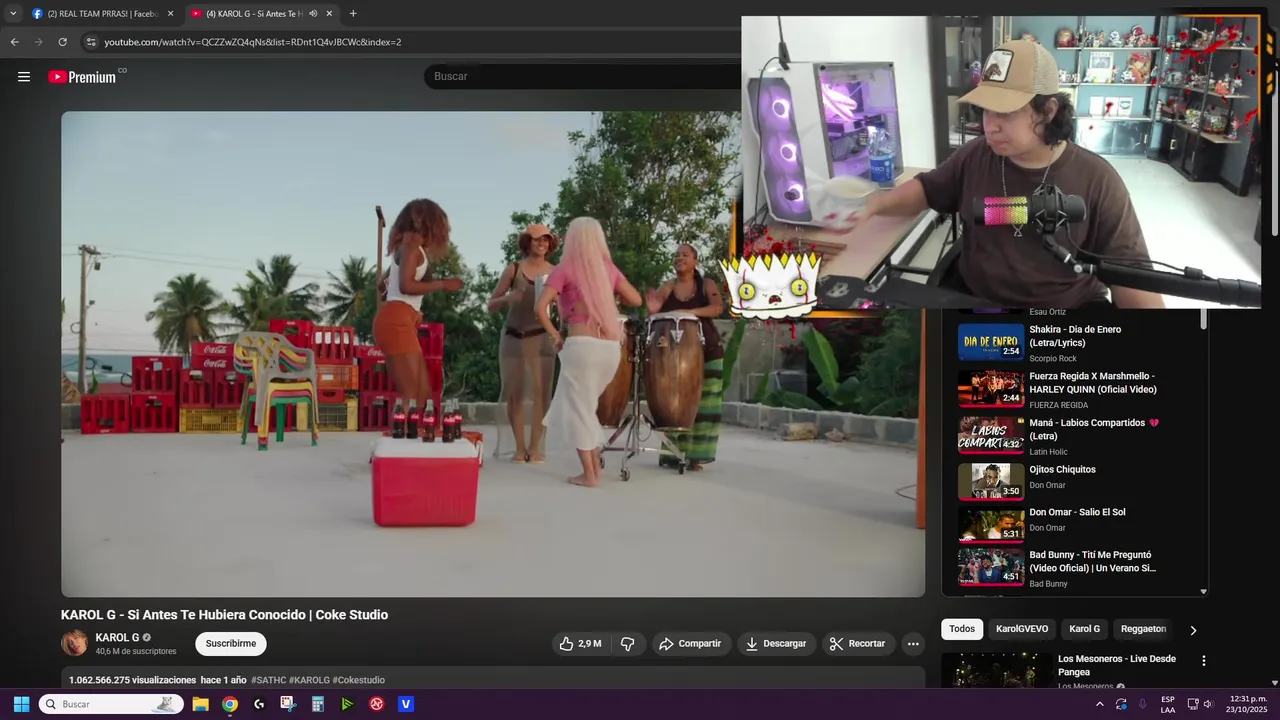Screen dimensions: 1280x720
Task: Focus the YouTube Buscar search field
Action: point(580,76)
